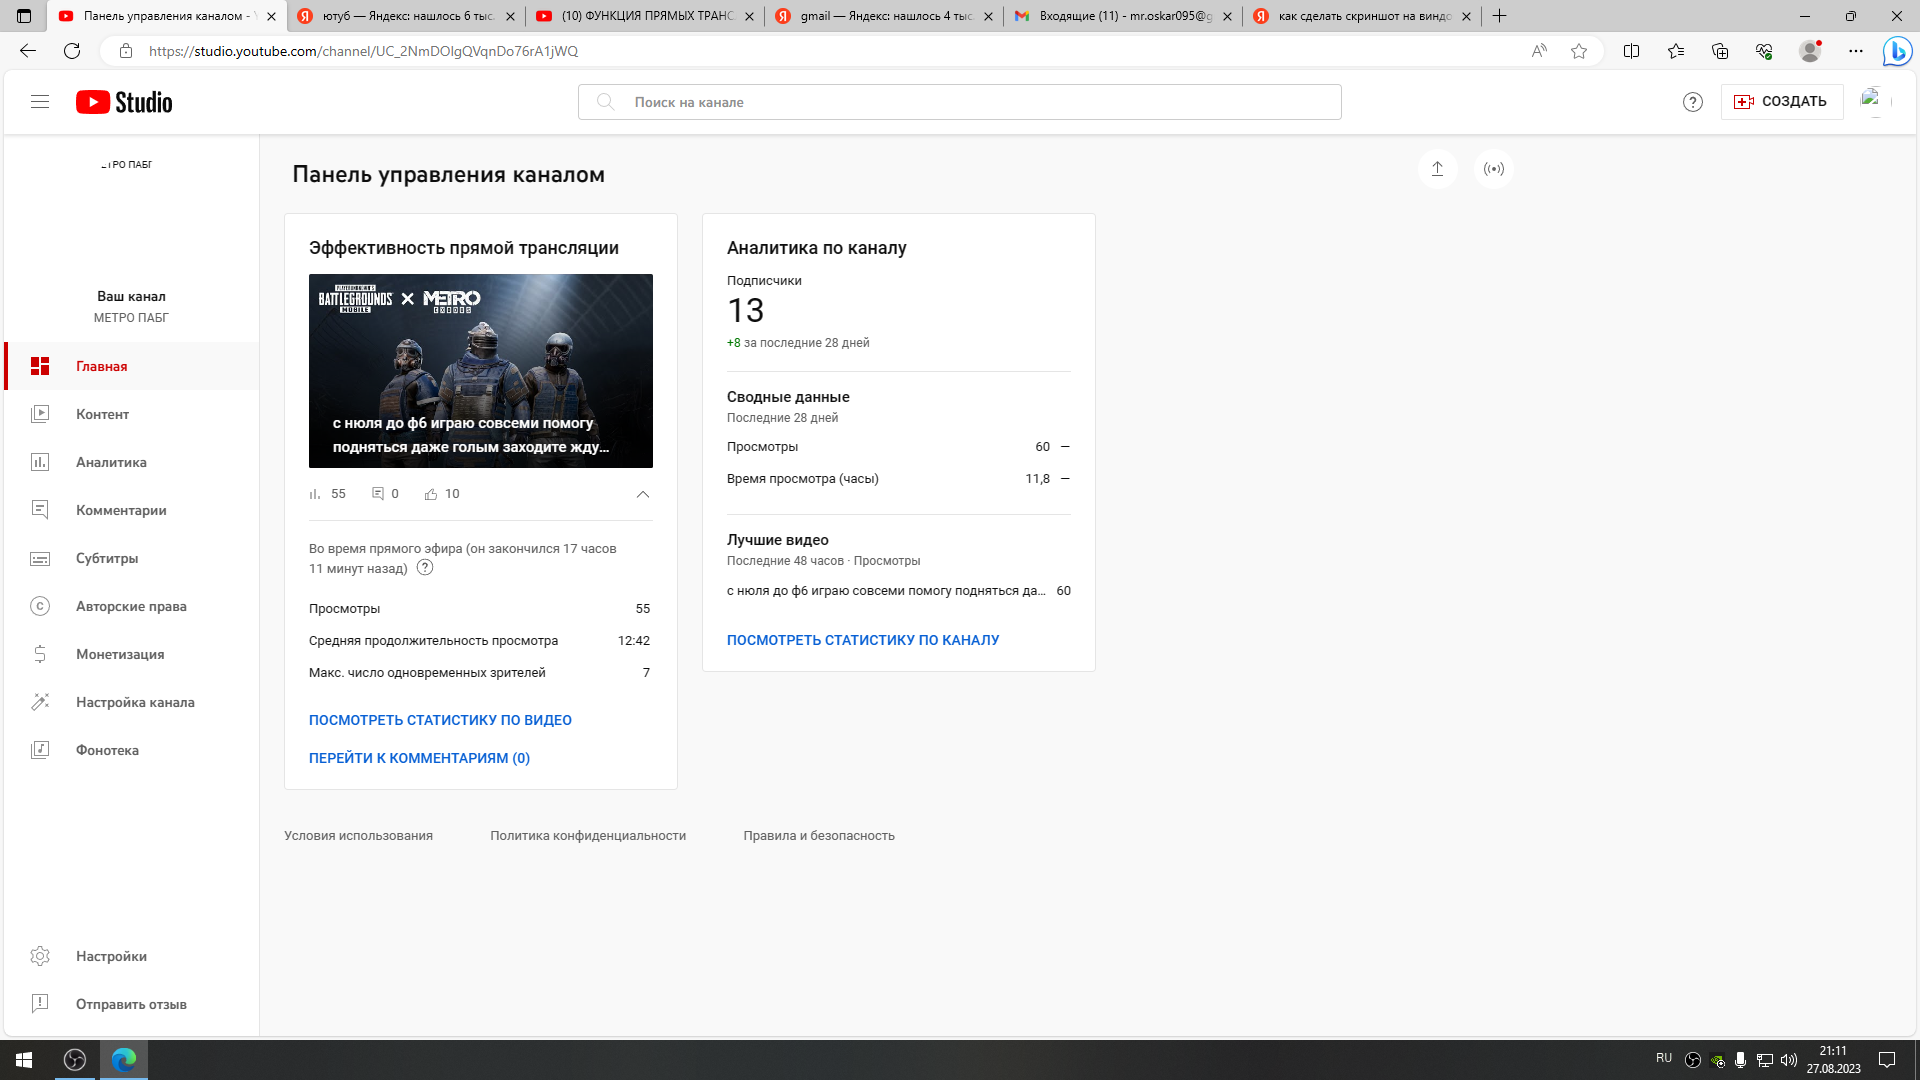1920x1080 pixels.
Task: Click the YouTube Studio logo
Action: (124, 102)
